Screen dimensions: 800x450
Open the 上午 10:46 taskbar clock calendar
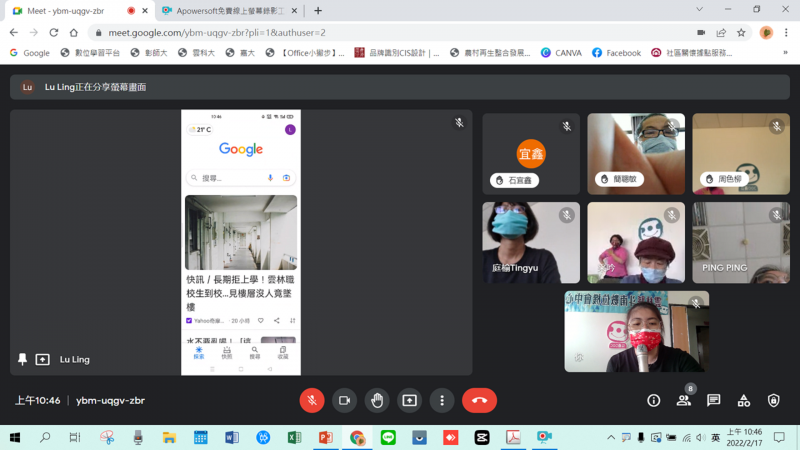744,437
